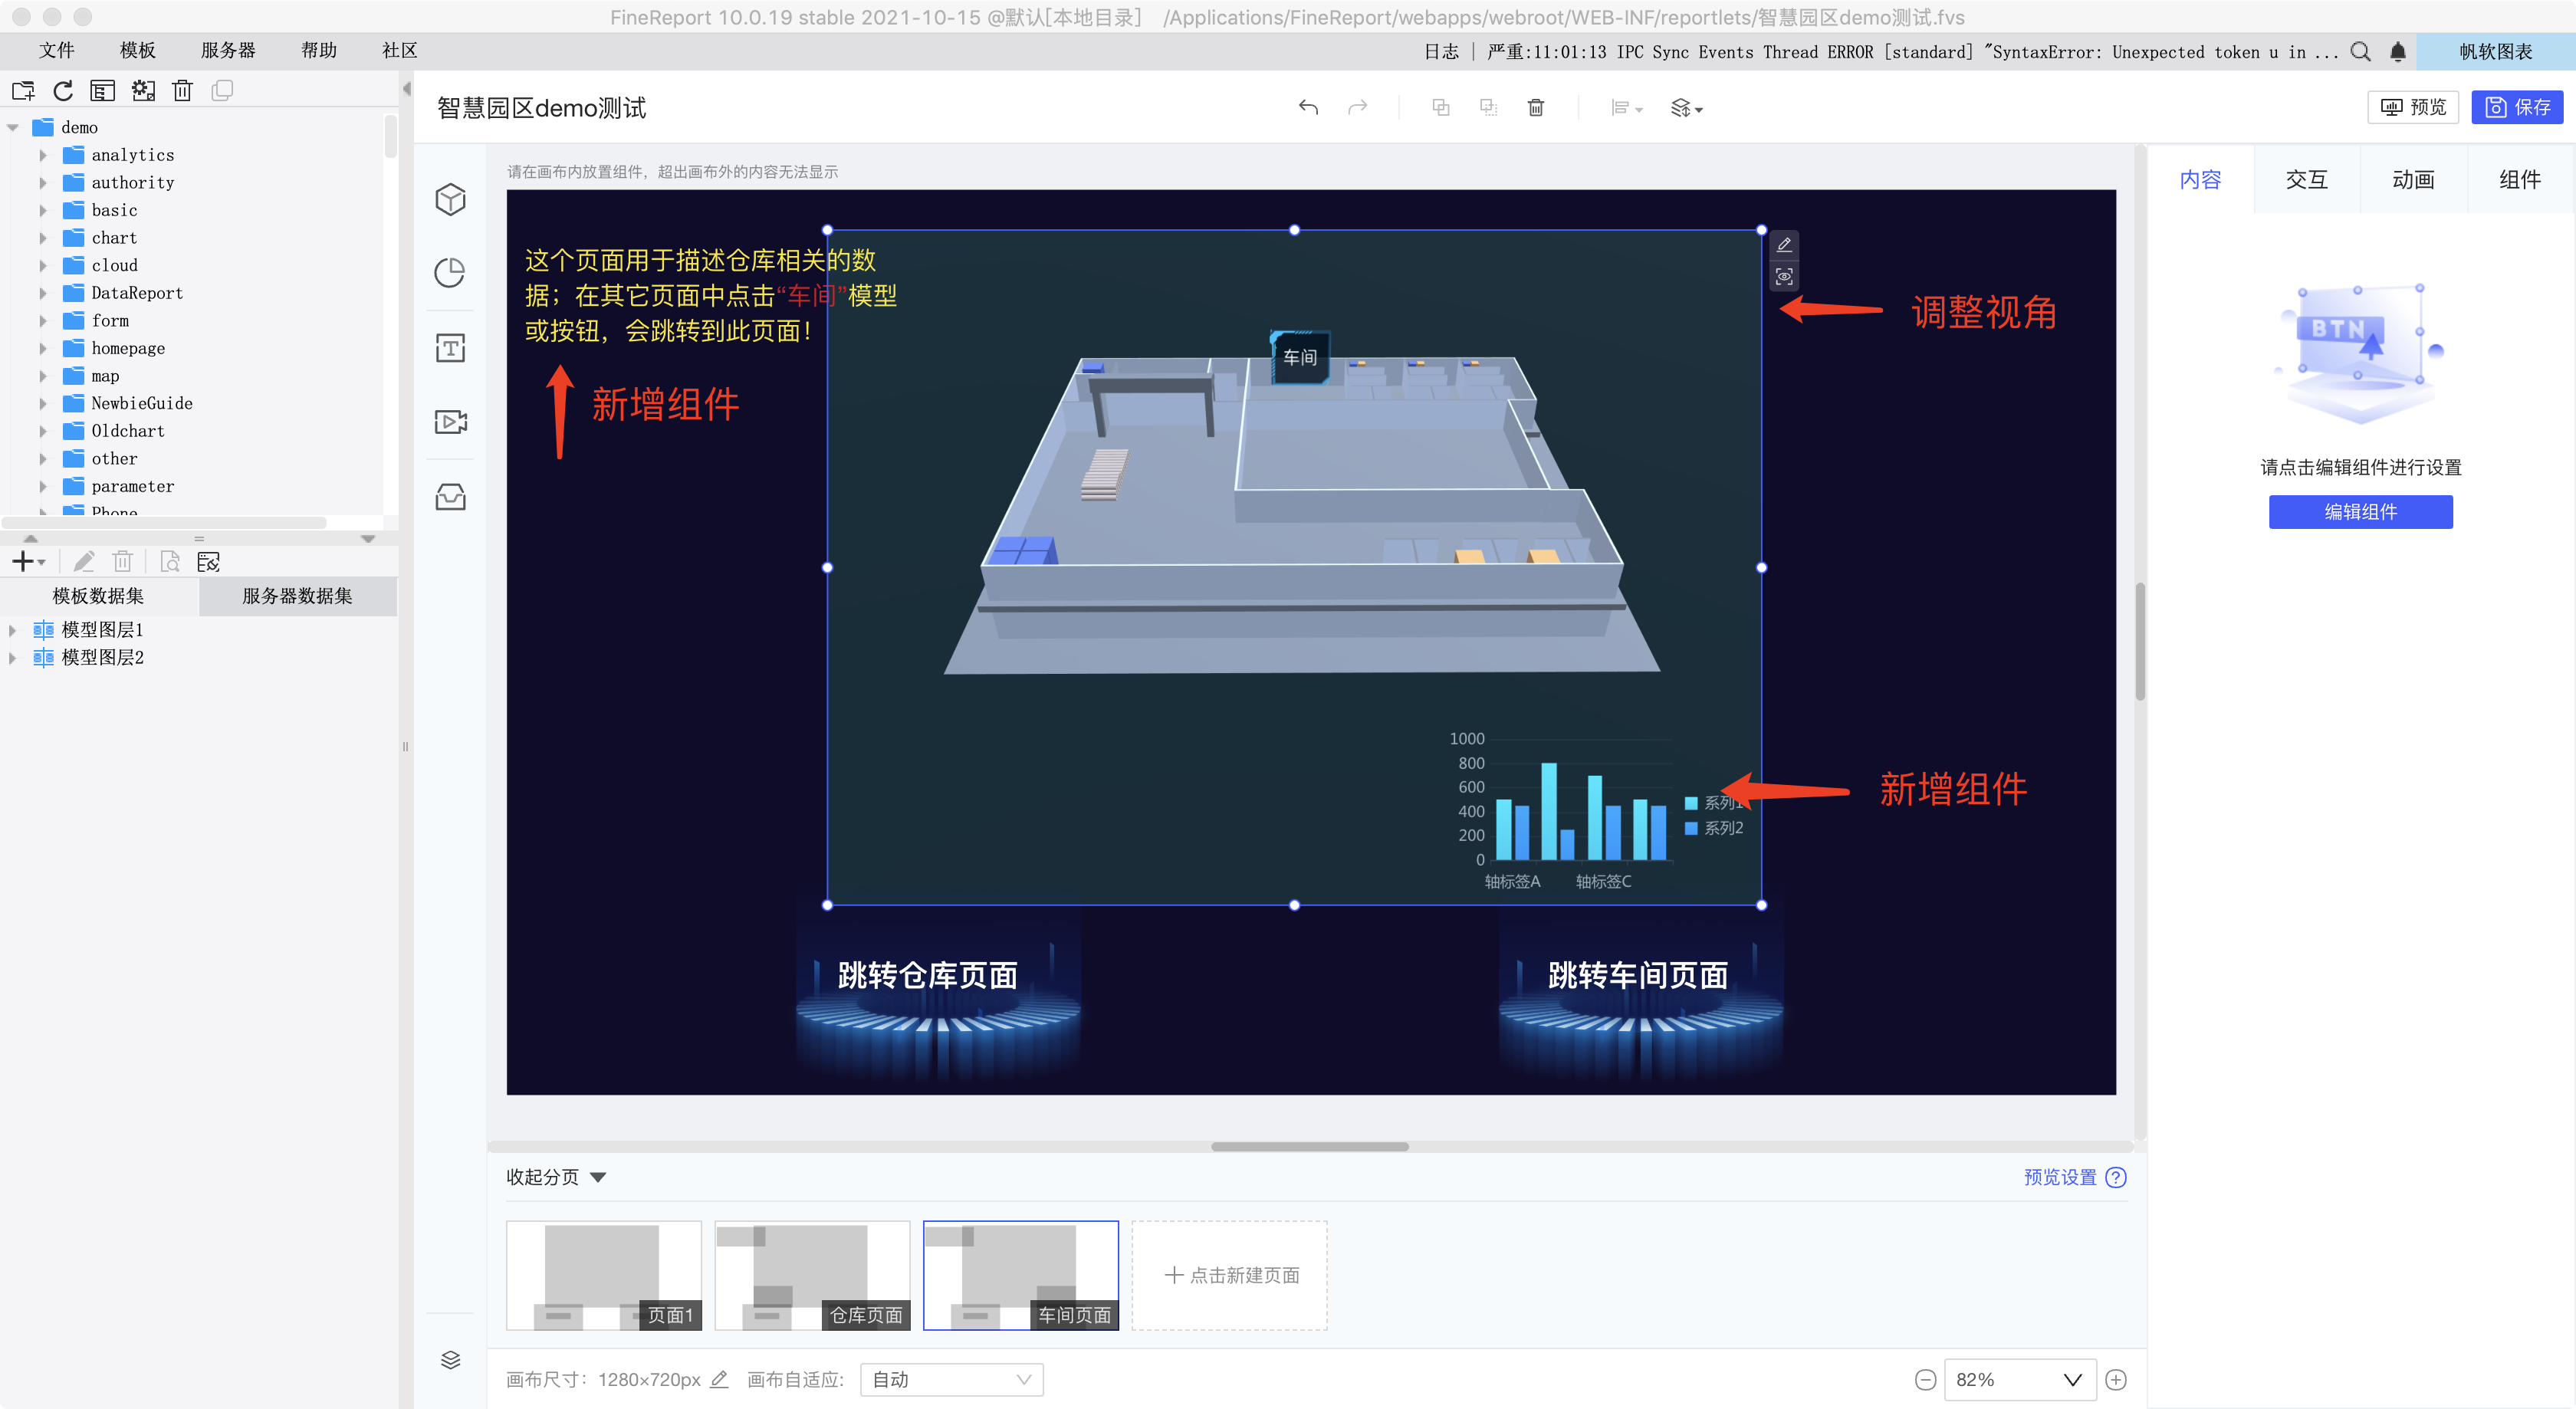
Task: Click the adjust view camera icon
Action: click(1784, 277)
